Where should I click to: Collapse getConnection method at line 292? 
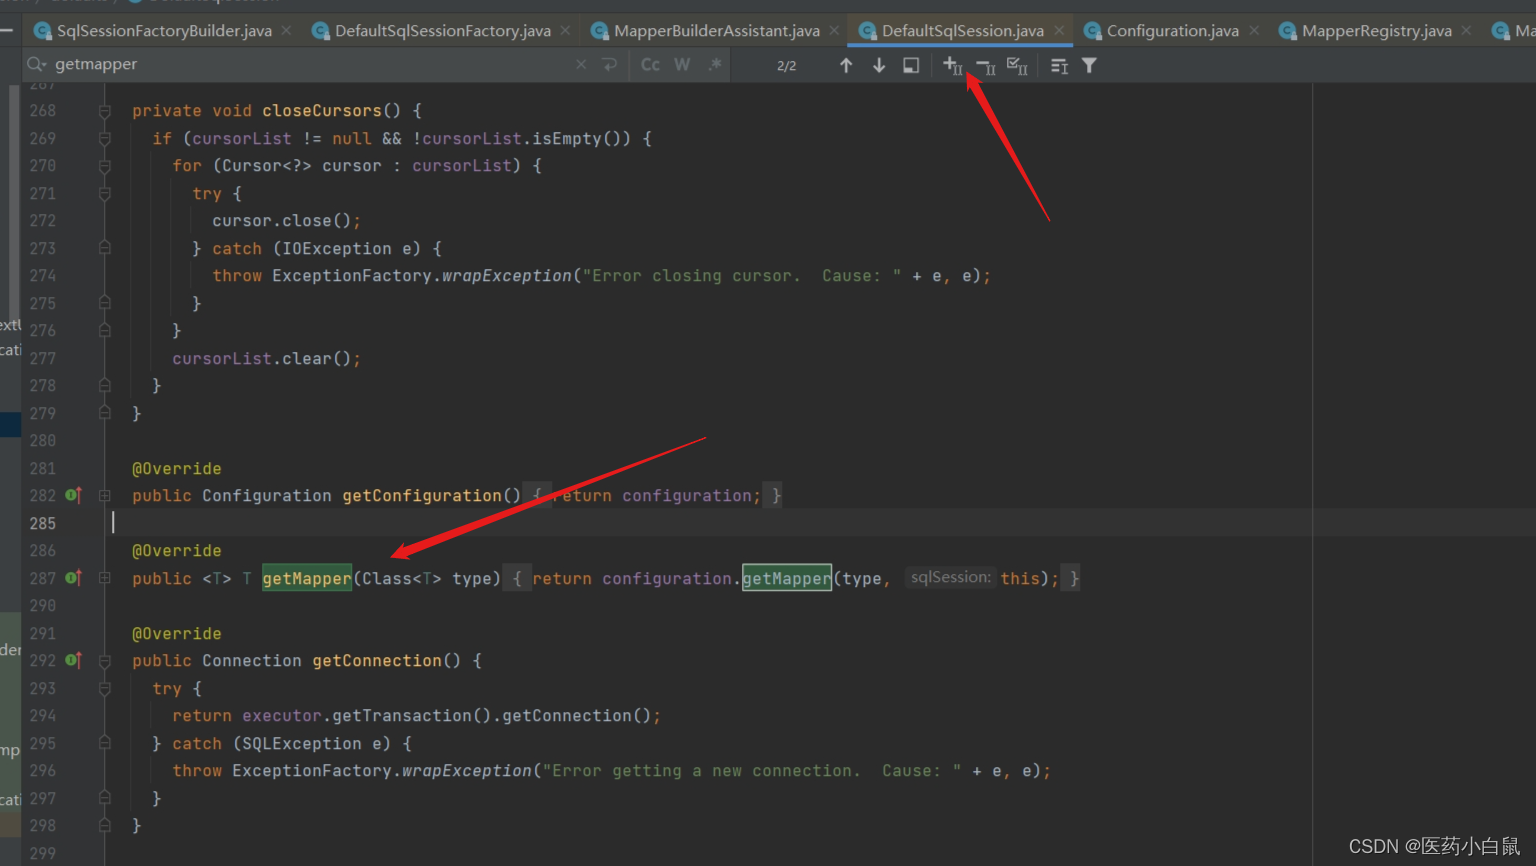(x=105, y=660)
